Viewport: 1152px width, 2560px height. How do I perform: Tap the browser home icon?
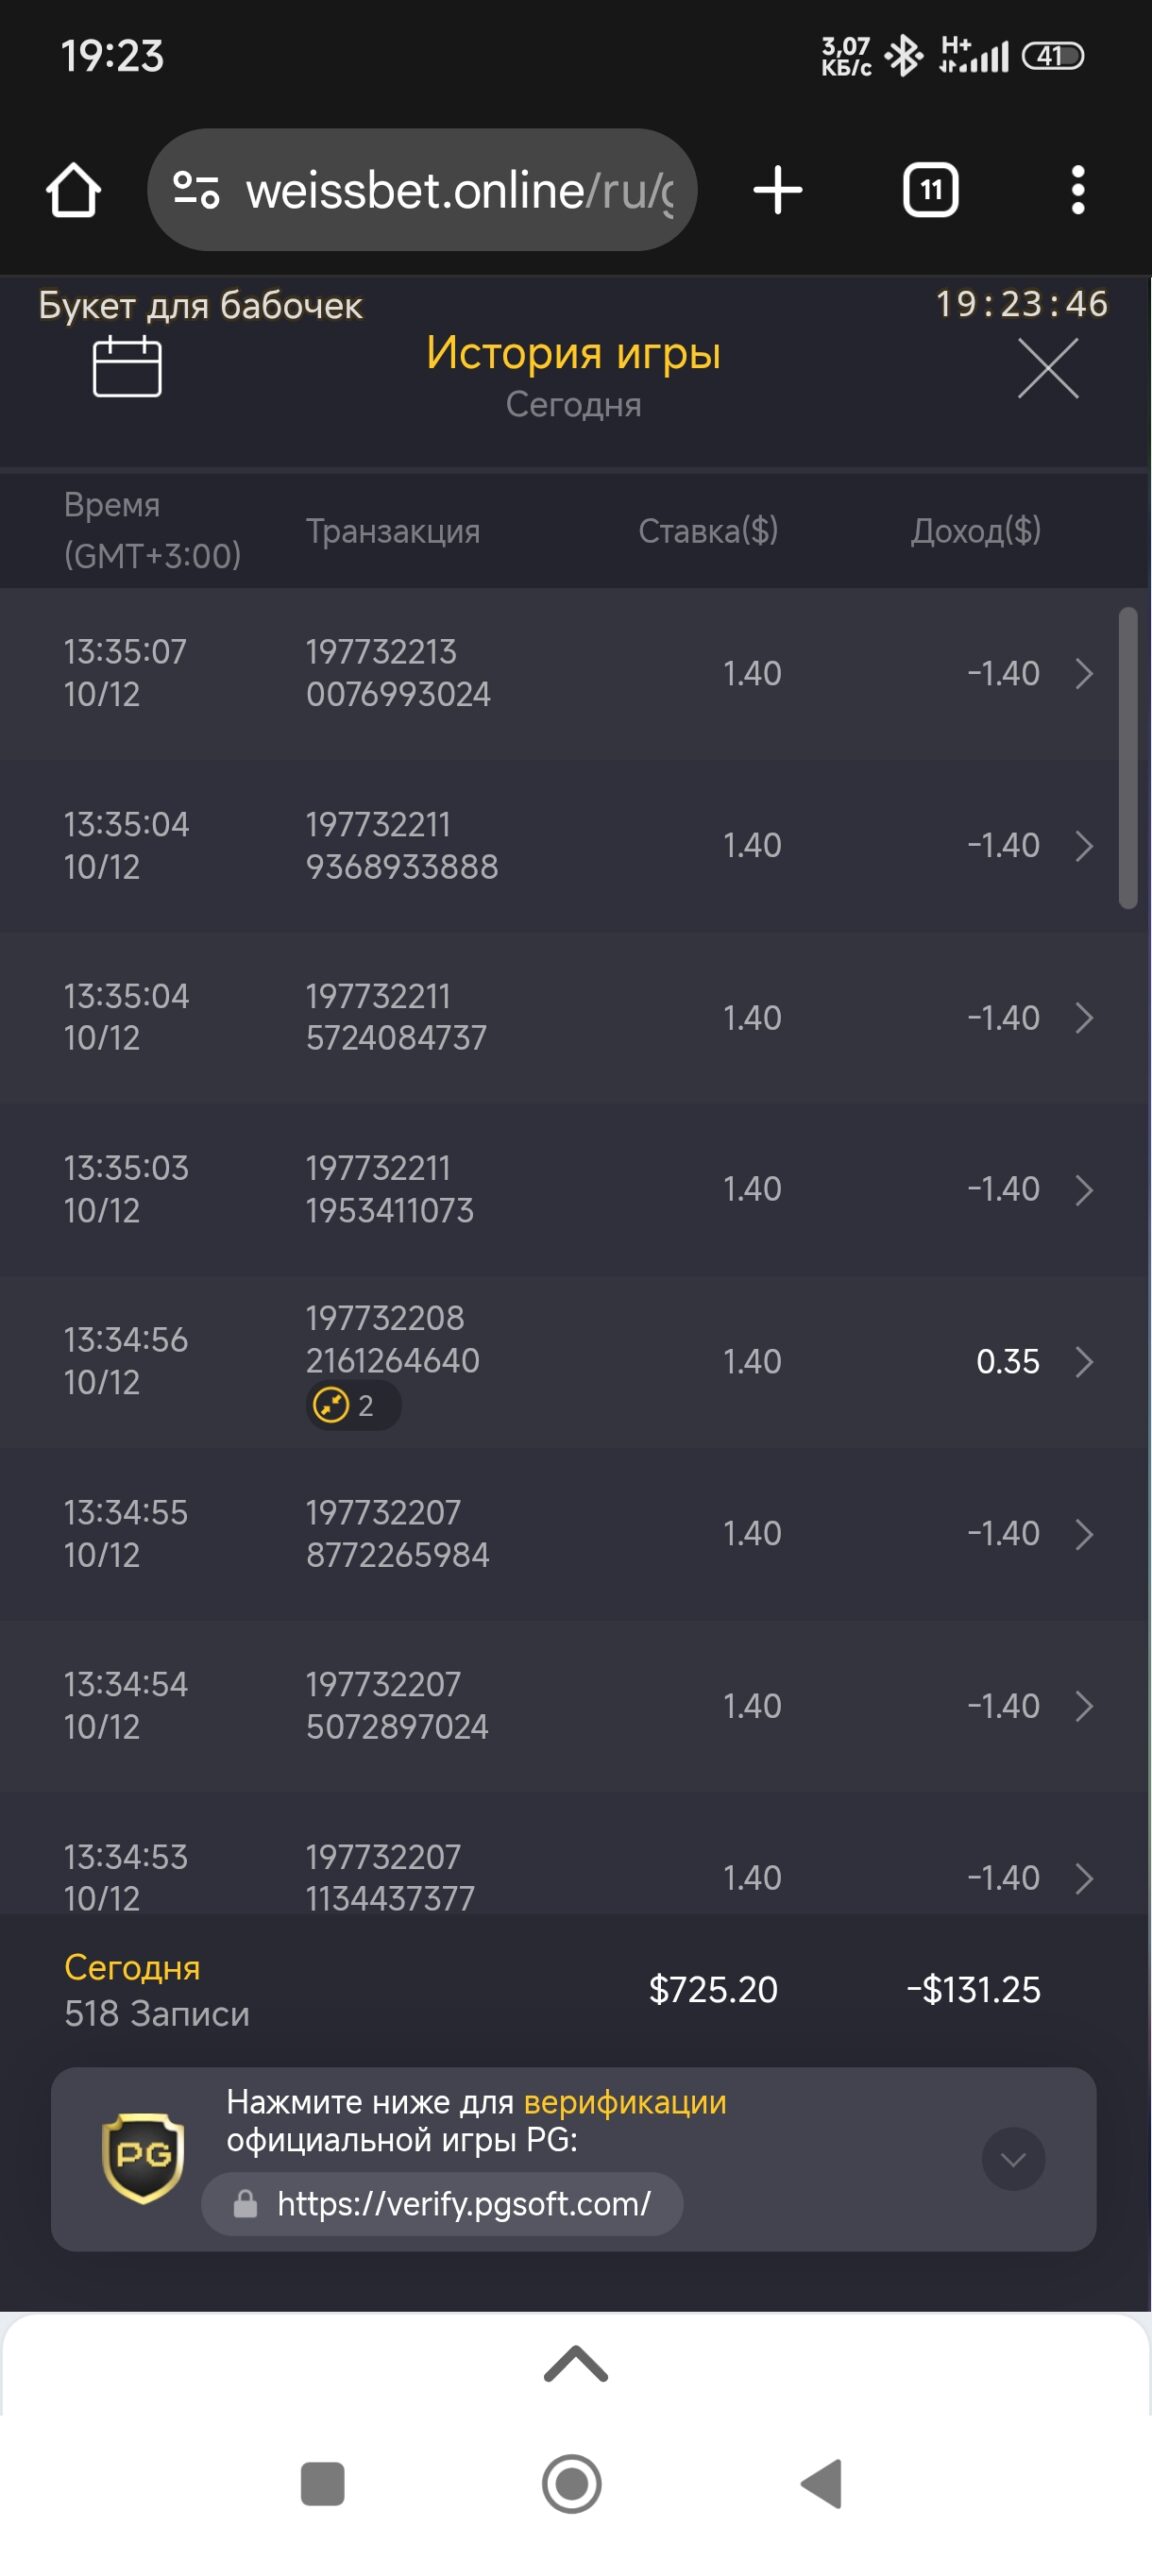[x=73, y=190]
